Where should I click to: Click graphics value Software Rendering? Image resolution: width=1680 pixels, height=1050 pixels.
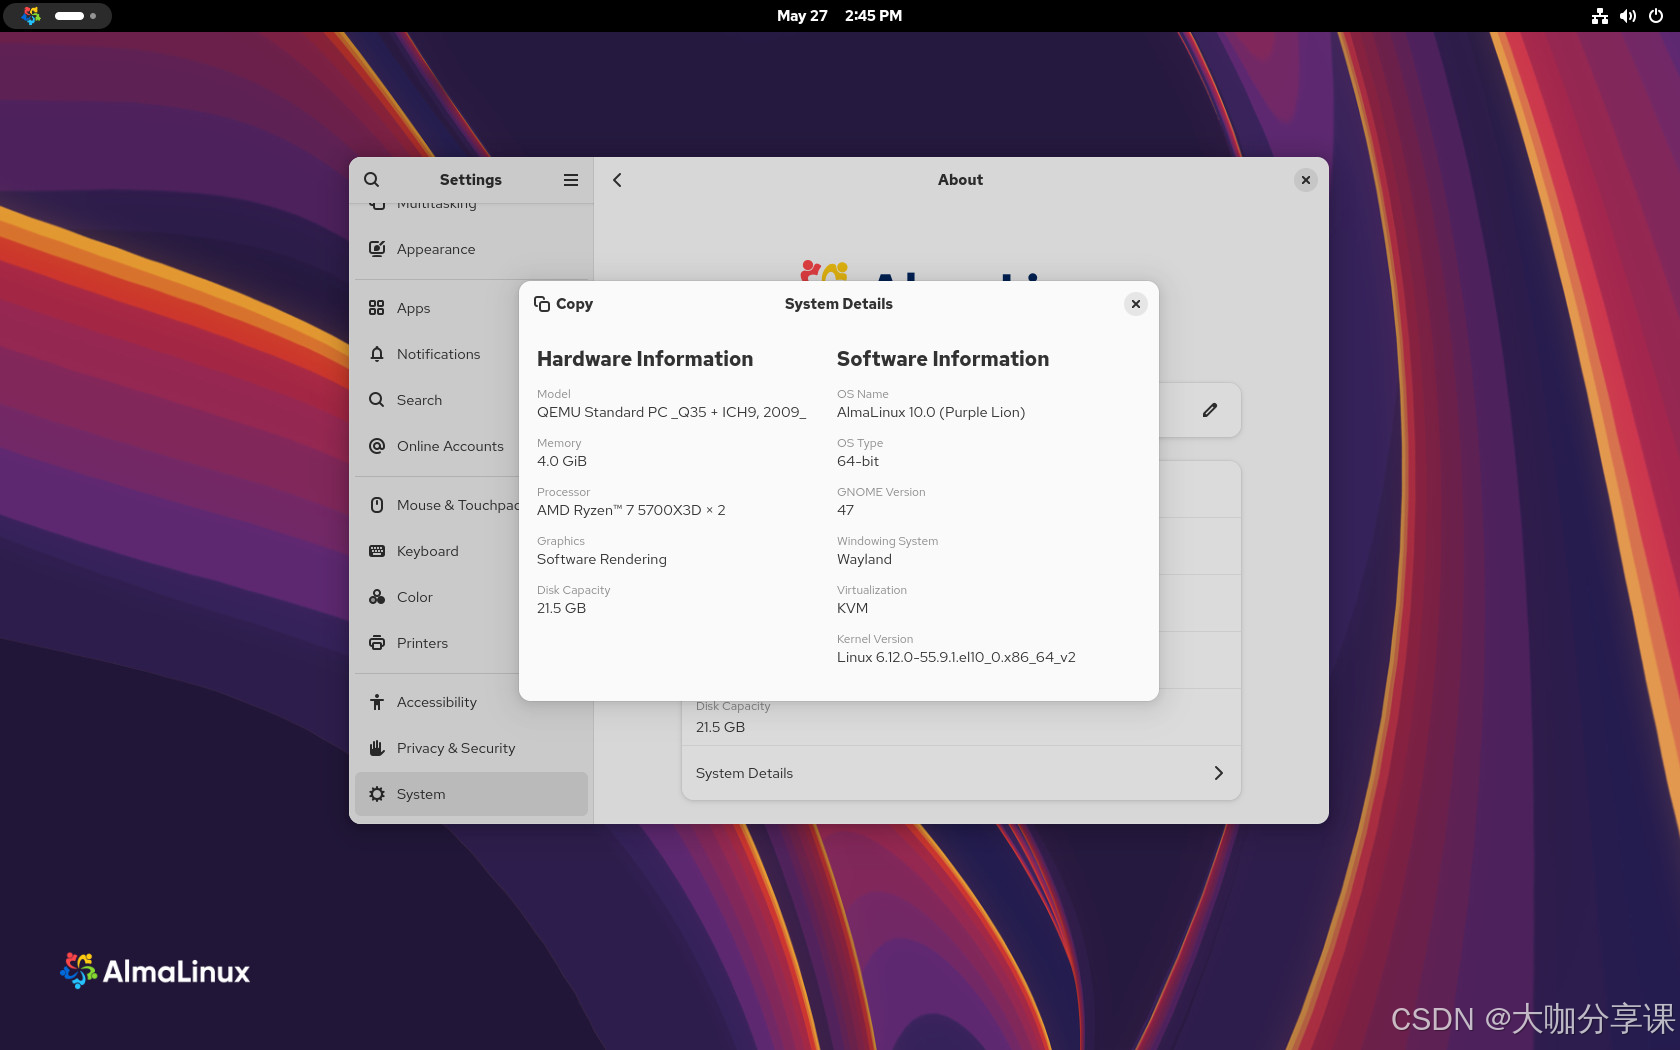[x=602, y=559]
